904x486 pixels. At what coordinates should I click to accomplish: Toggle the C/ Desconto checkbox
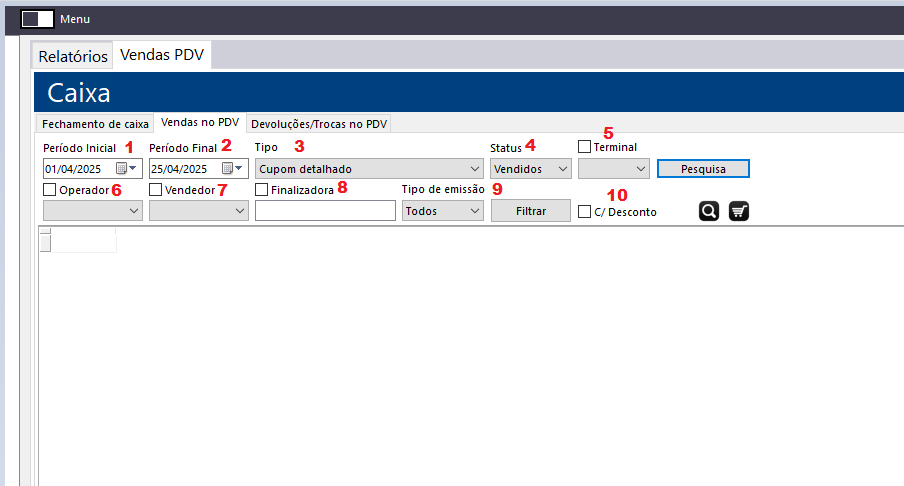pyautogui.click(x=585, y=211)
